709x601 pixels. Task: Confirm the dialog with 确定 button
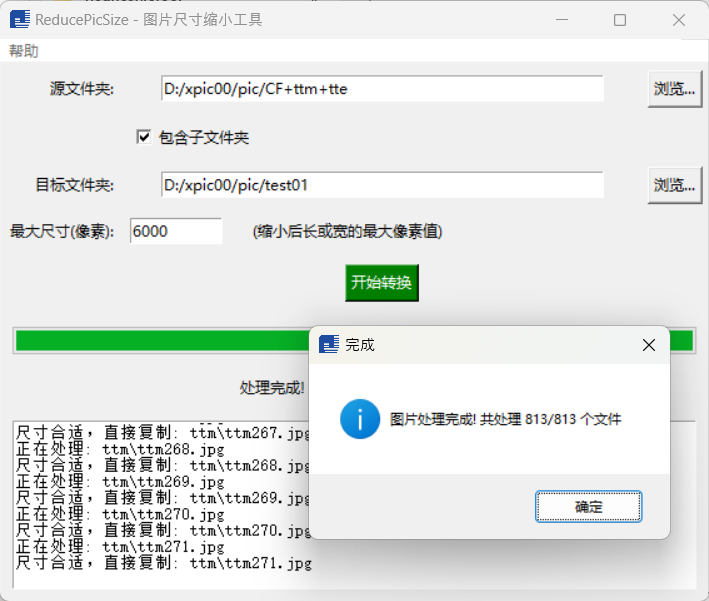(588, 506)
